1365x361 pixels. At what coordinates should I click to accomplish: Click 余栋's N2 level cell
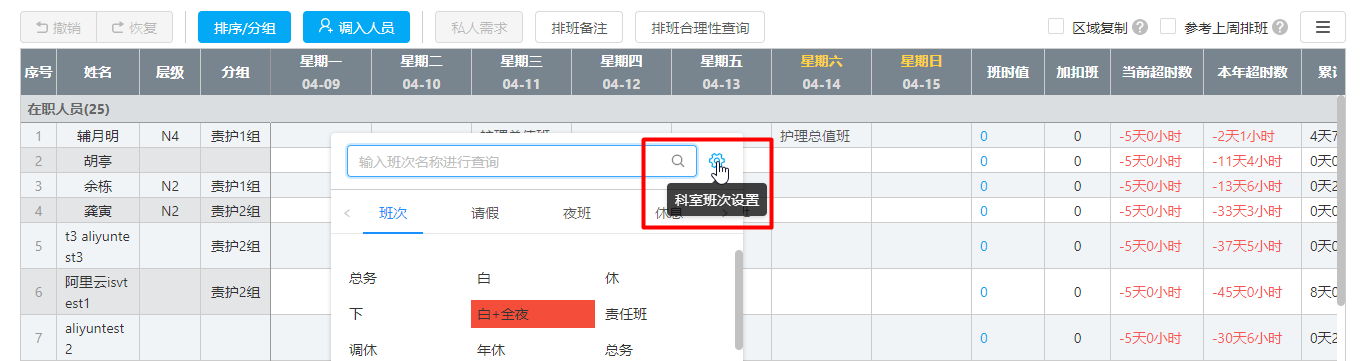(170, 185)
